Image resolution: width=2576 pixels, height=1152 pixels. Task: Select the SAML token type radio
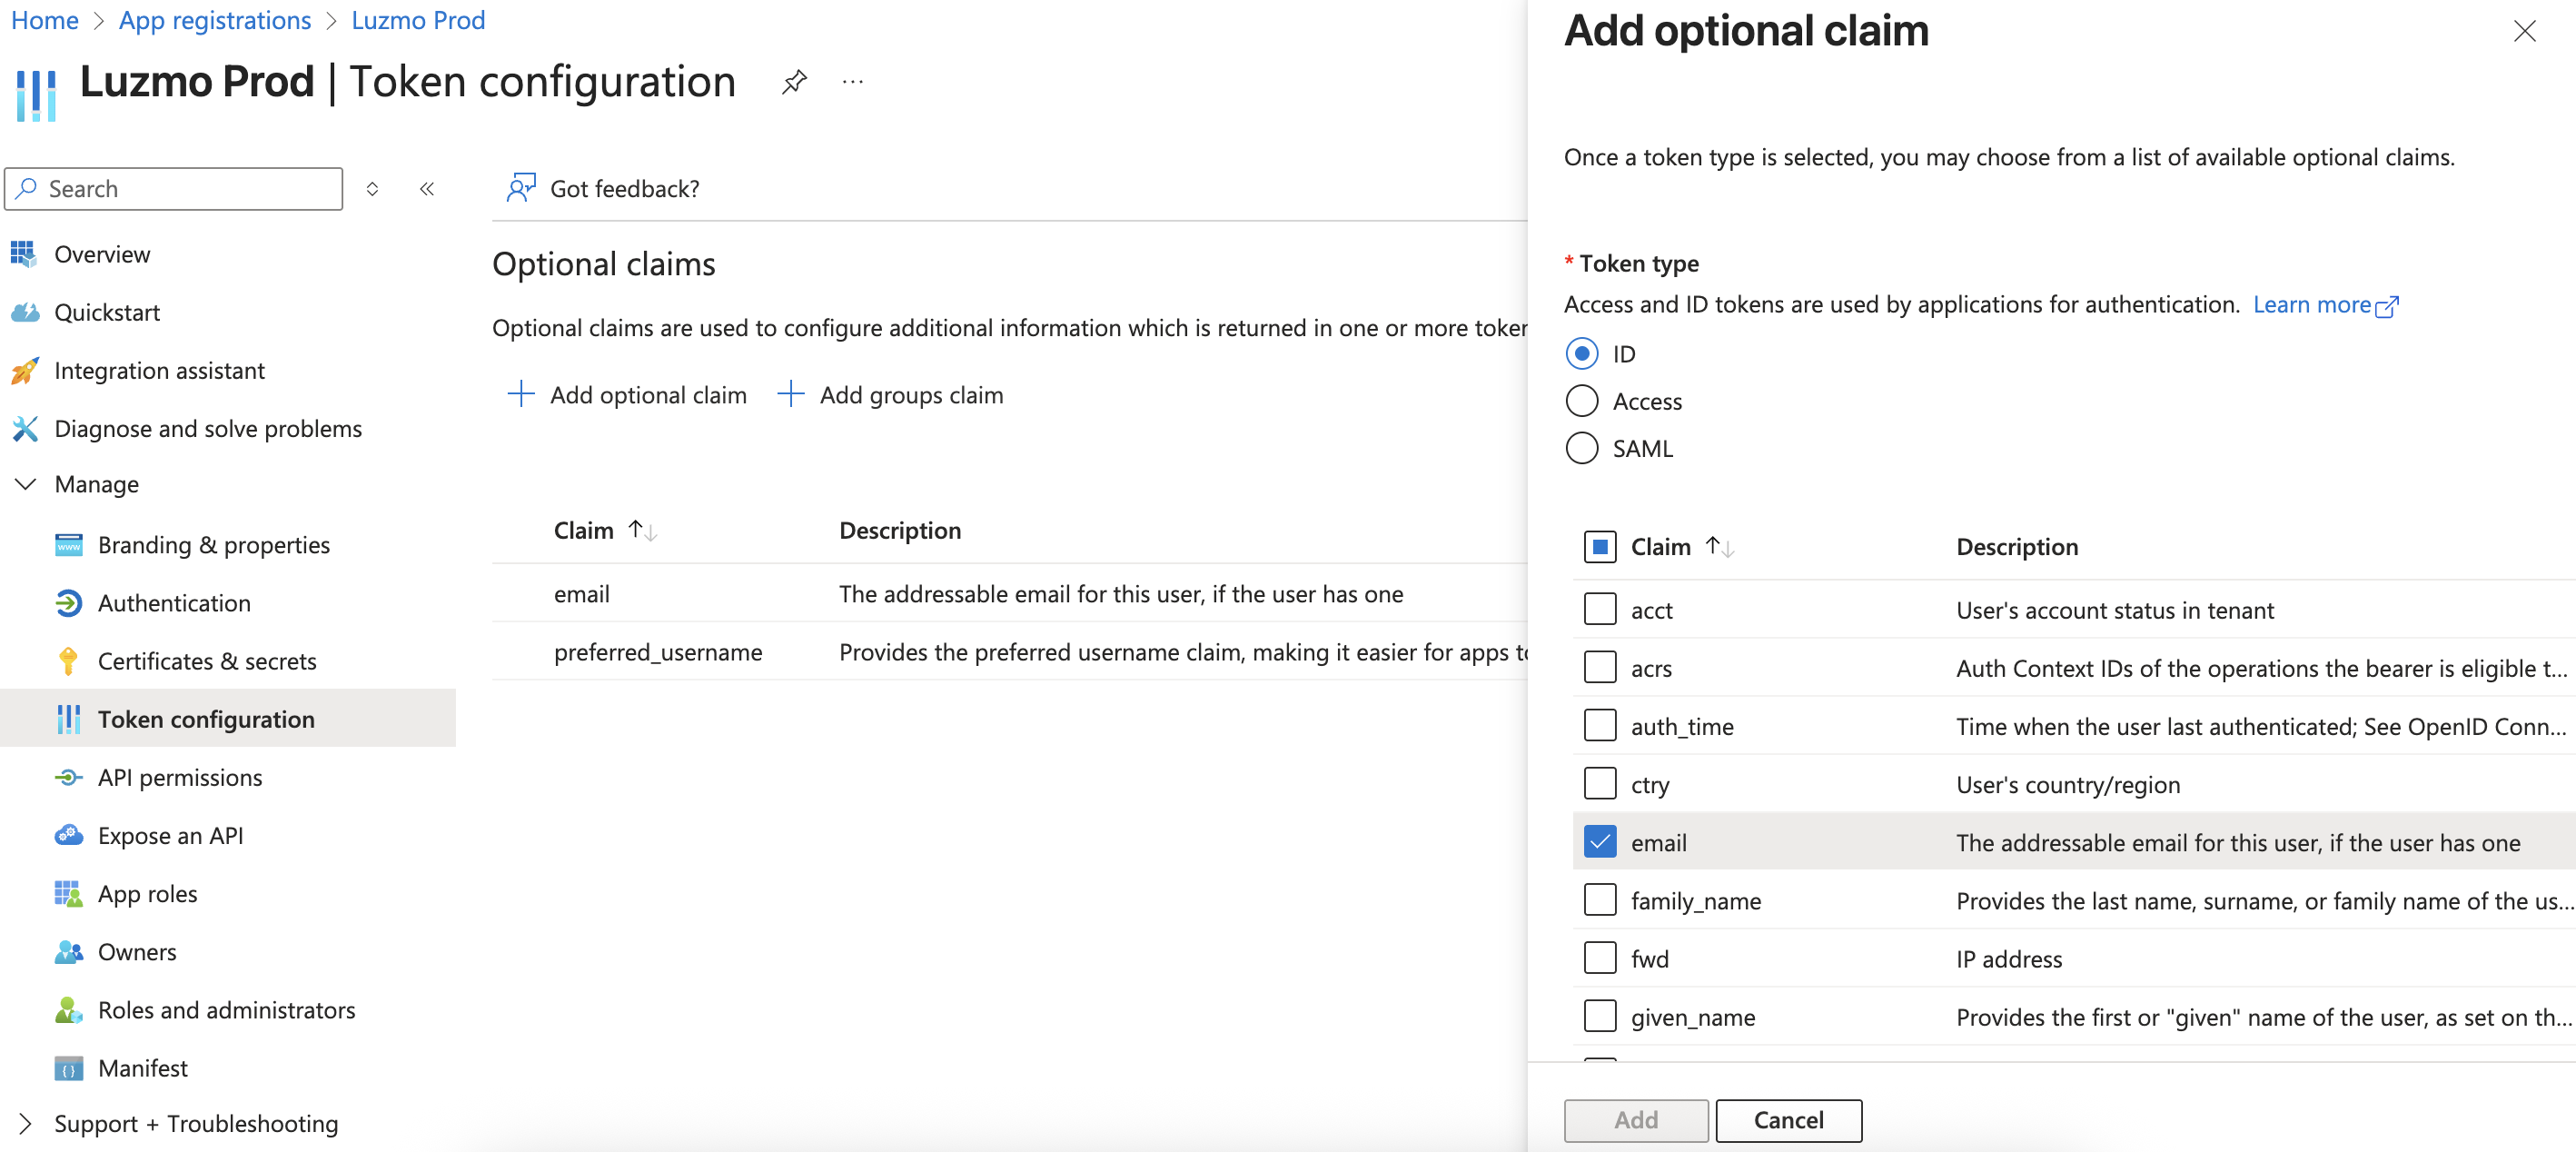pyautogui.click(x=1581, y=448)
